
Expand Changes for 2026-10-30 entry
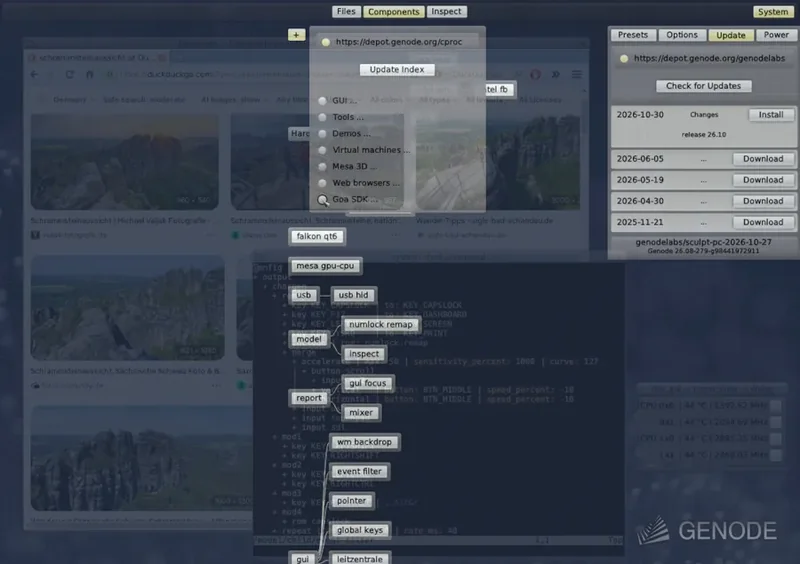point(704,115)
